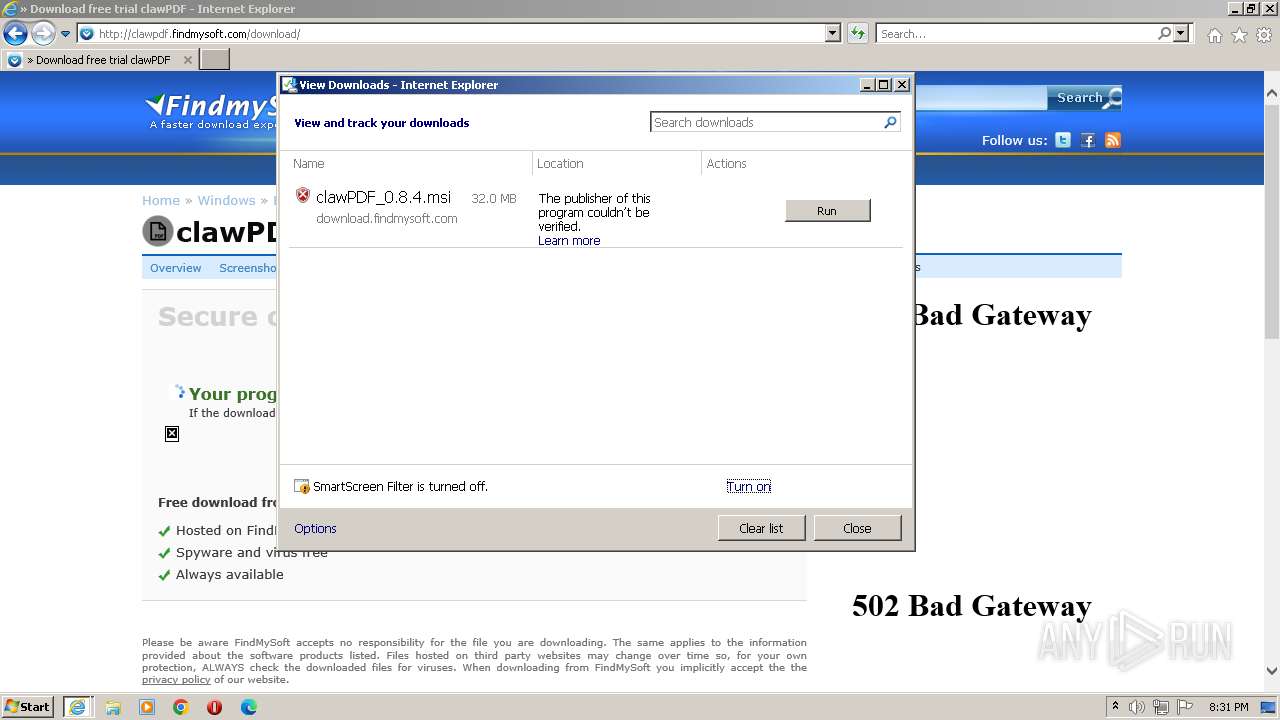
Task: Open the IE Tools gear icon
Action: 1264,35
